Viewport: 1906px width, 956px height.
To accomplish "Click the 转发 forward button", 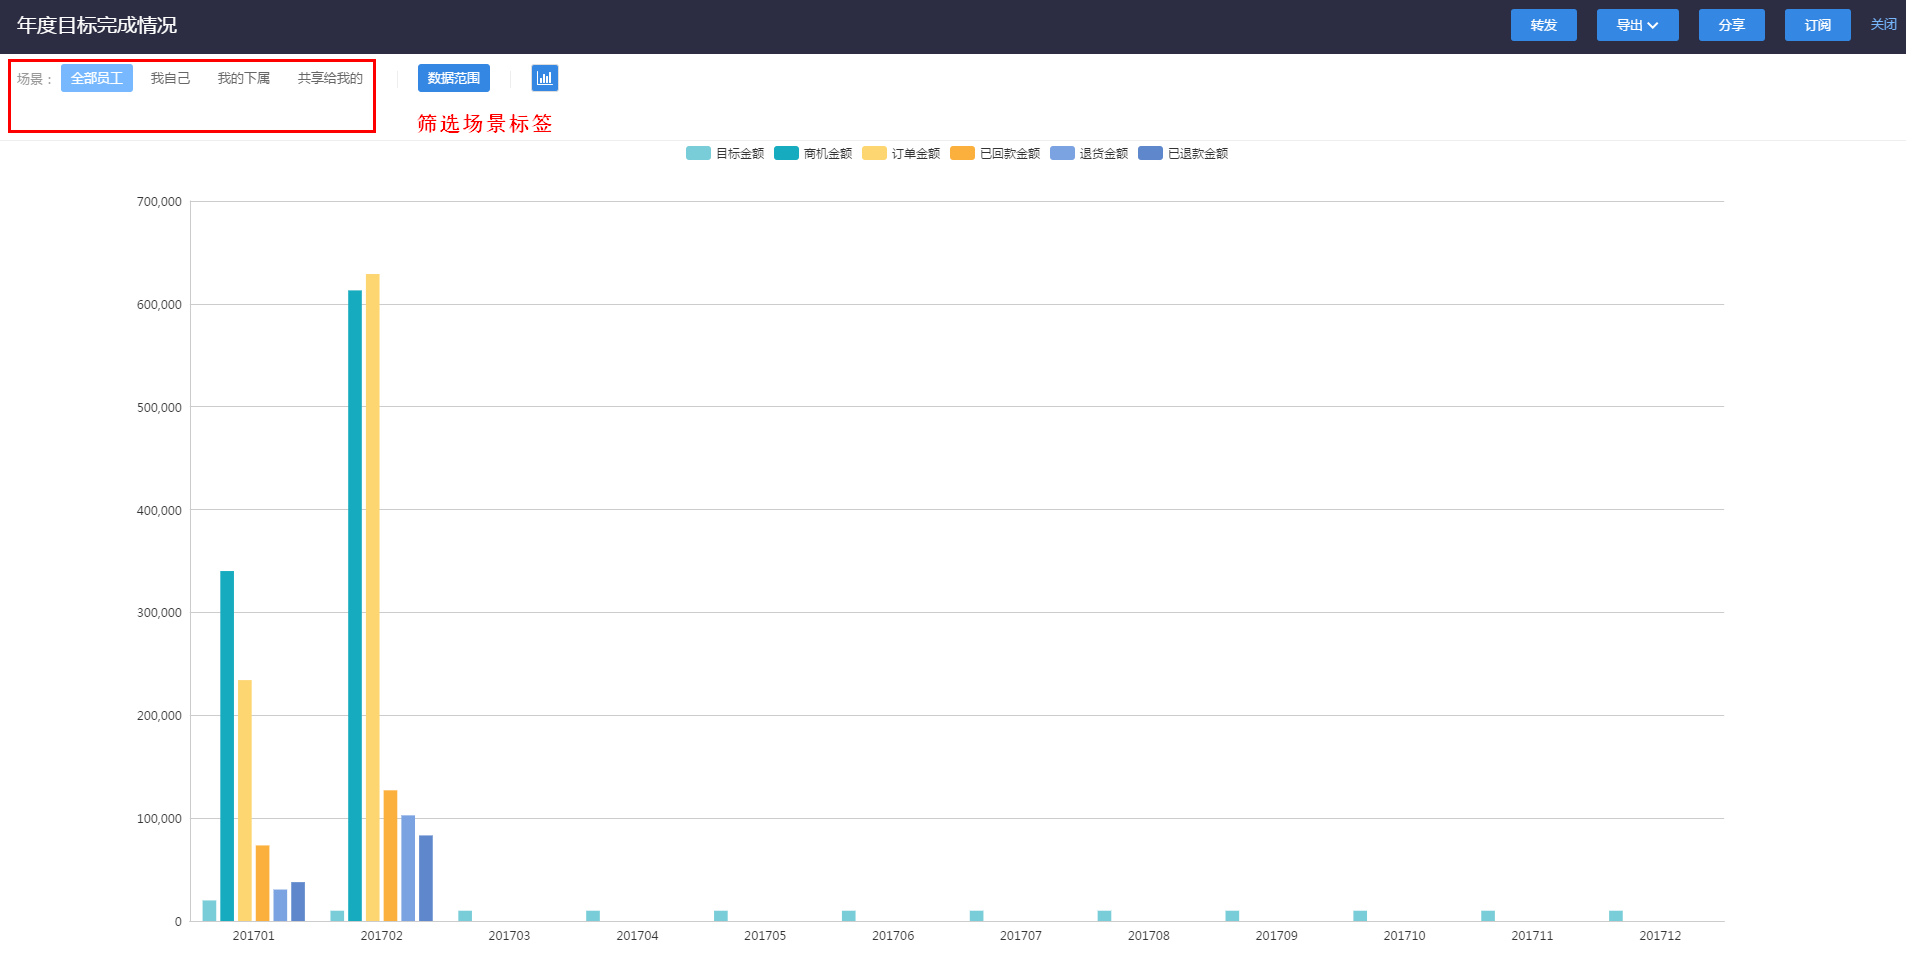I will [x=1543, y=25].
